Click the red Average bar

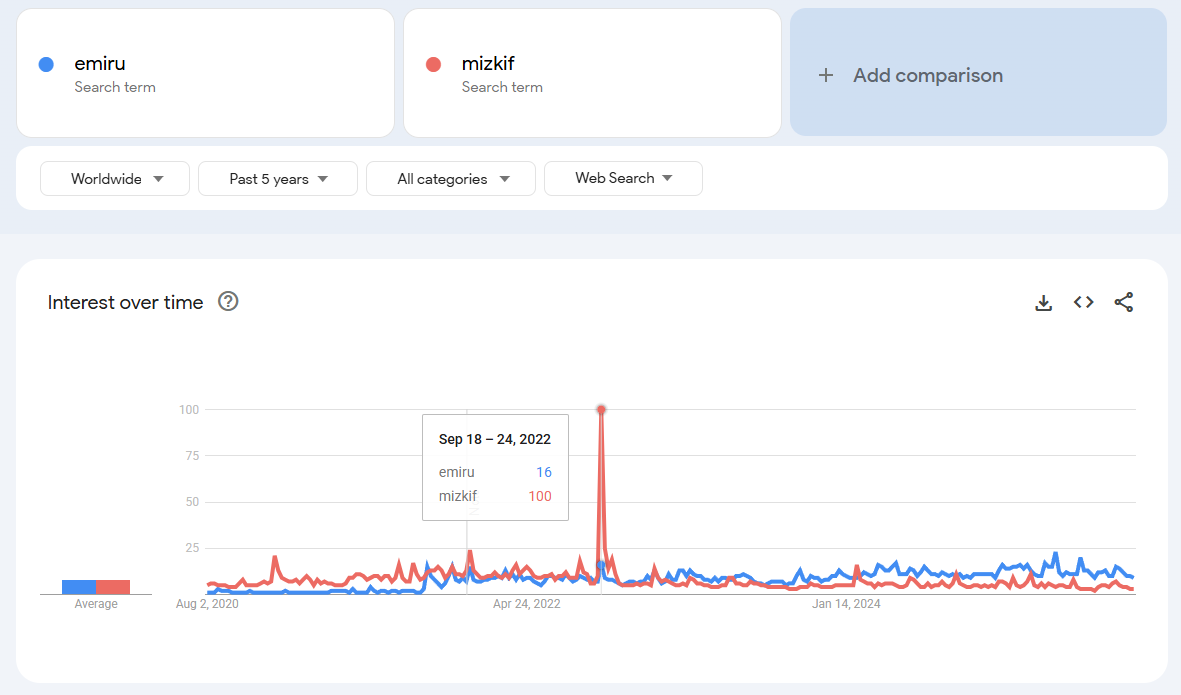tap(113, 587)
